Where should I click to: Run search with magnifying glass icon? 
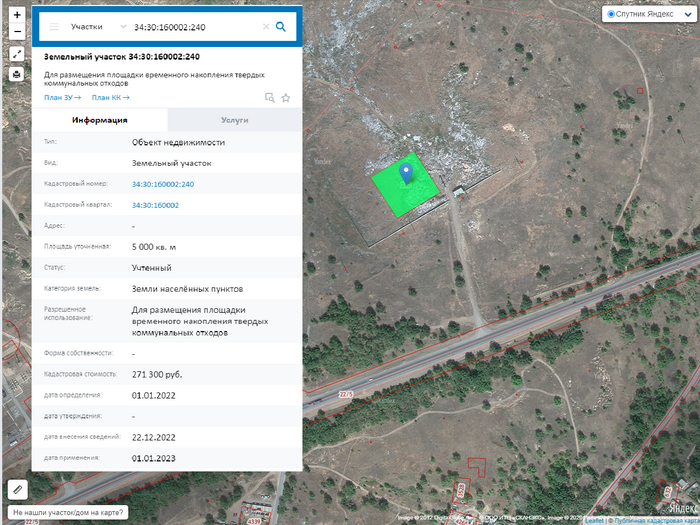(x=281, y=27)
